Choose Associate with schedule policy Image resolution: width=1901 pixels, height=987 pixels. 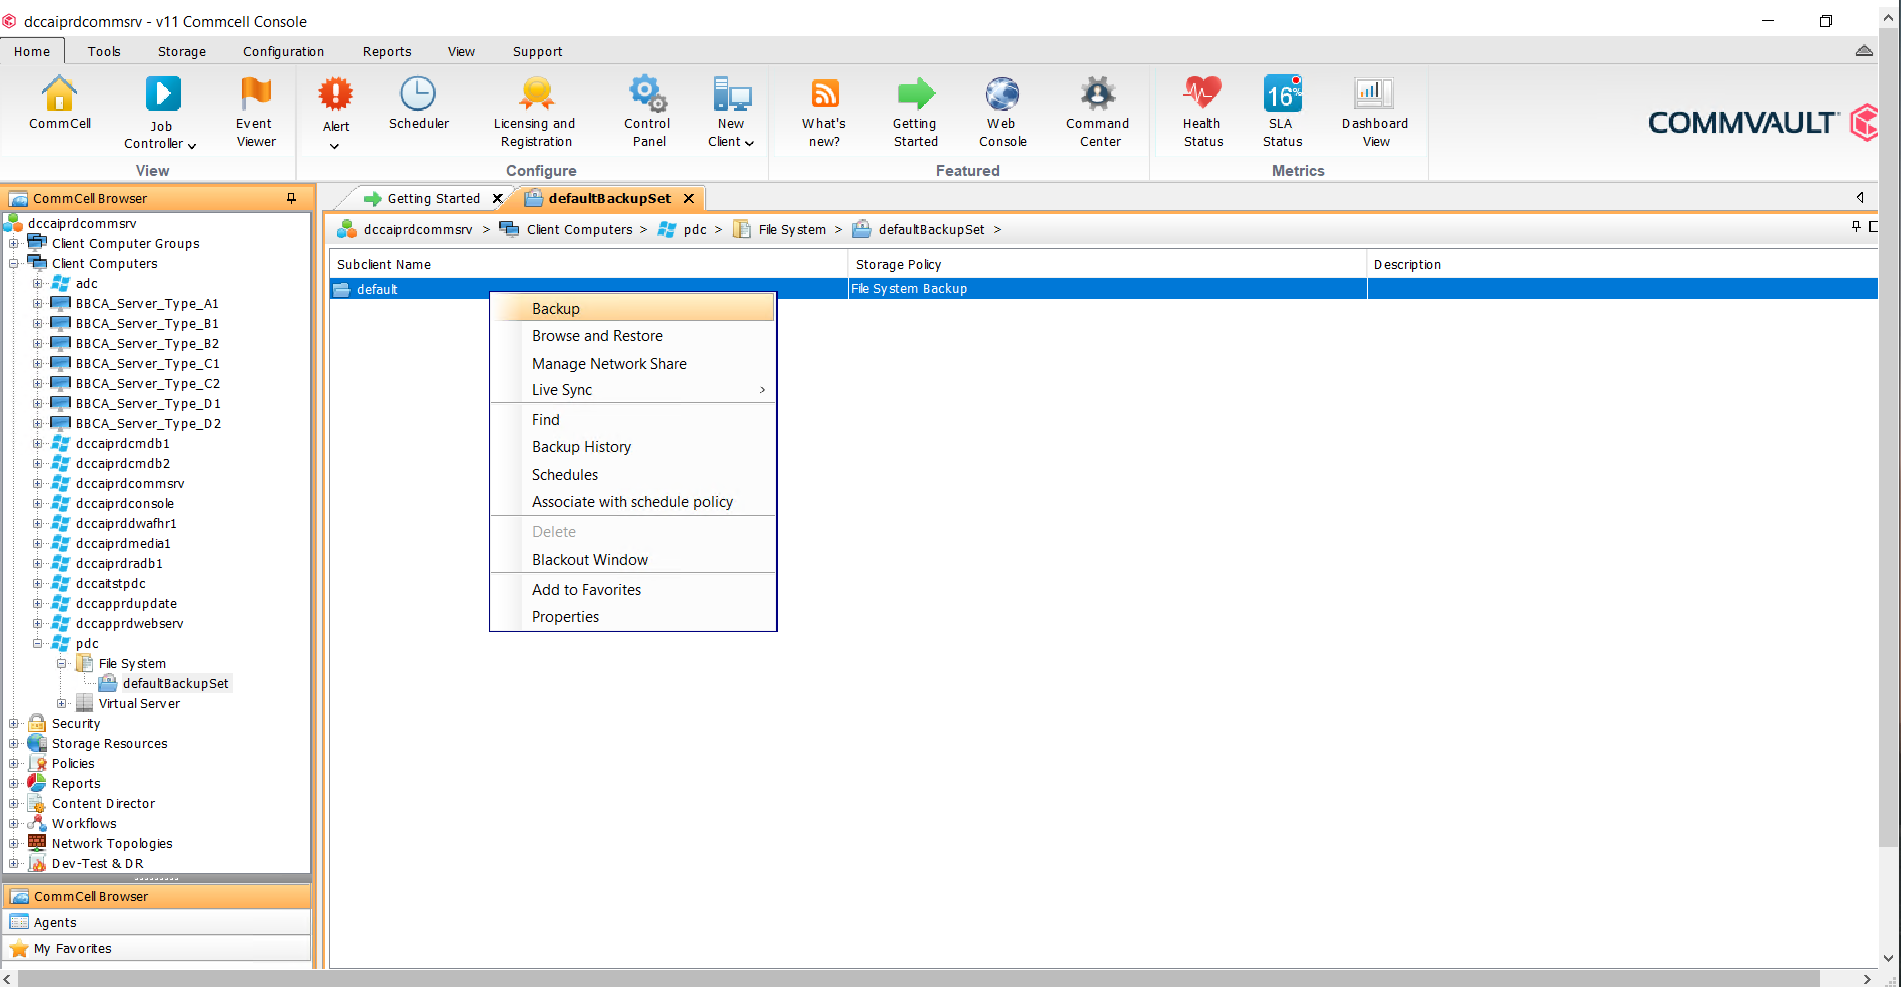632,502
